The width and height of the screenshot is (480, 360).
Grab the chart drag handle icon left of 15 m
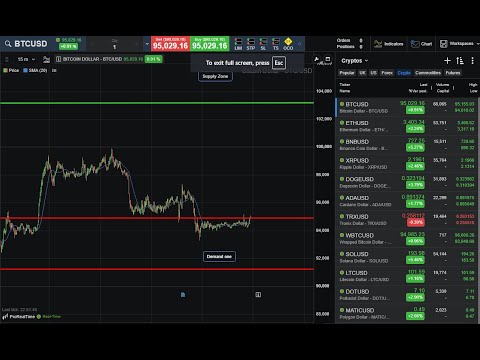pos(6,59)
